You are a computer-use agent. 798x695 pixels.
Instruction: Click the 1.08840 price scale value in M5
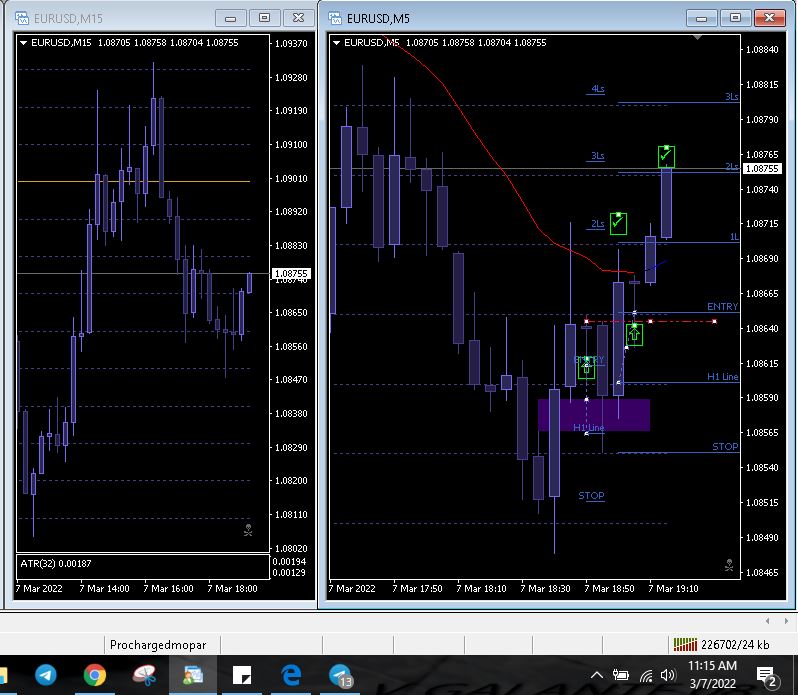tap(762, 50)
